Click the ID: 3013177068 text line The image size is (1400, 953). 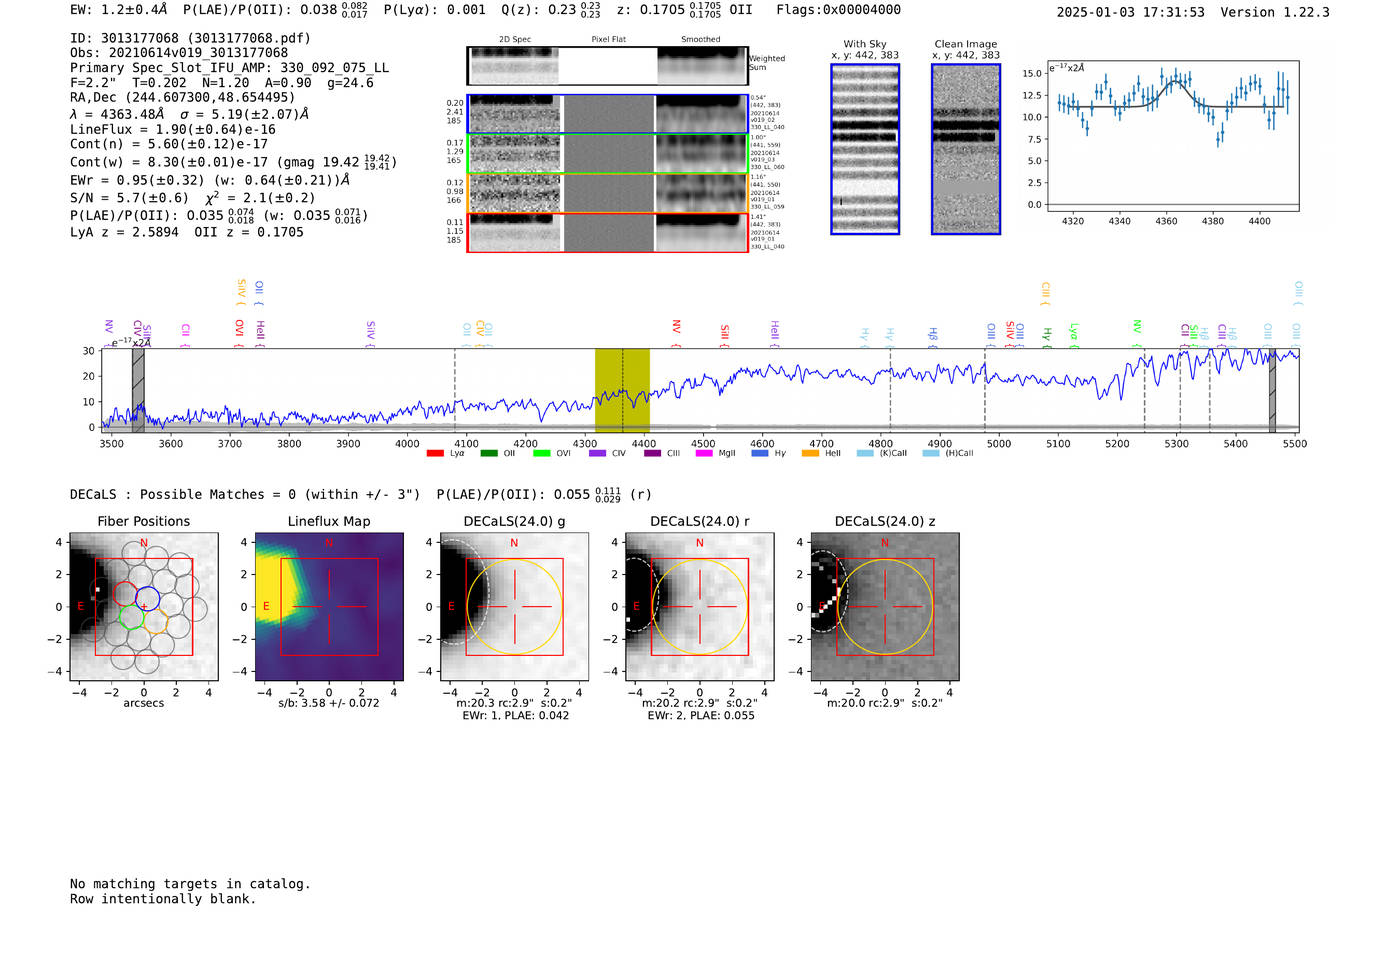[x=190, y=38]
